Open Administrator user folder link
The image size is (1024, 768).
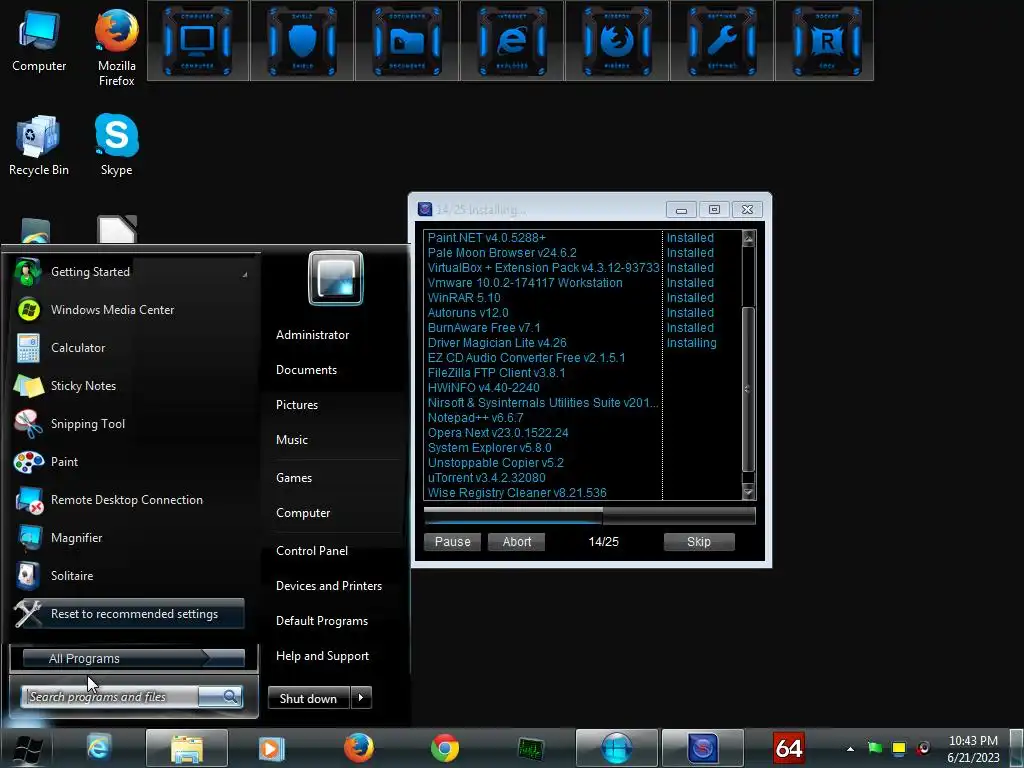pos(312,334)
